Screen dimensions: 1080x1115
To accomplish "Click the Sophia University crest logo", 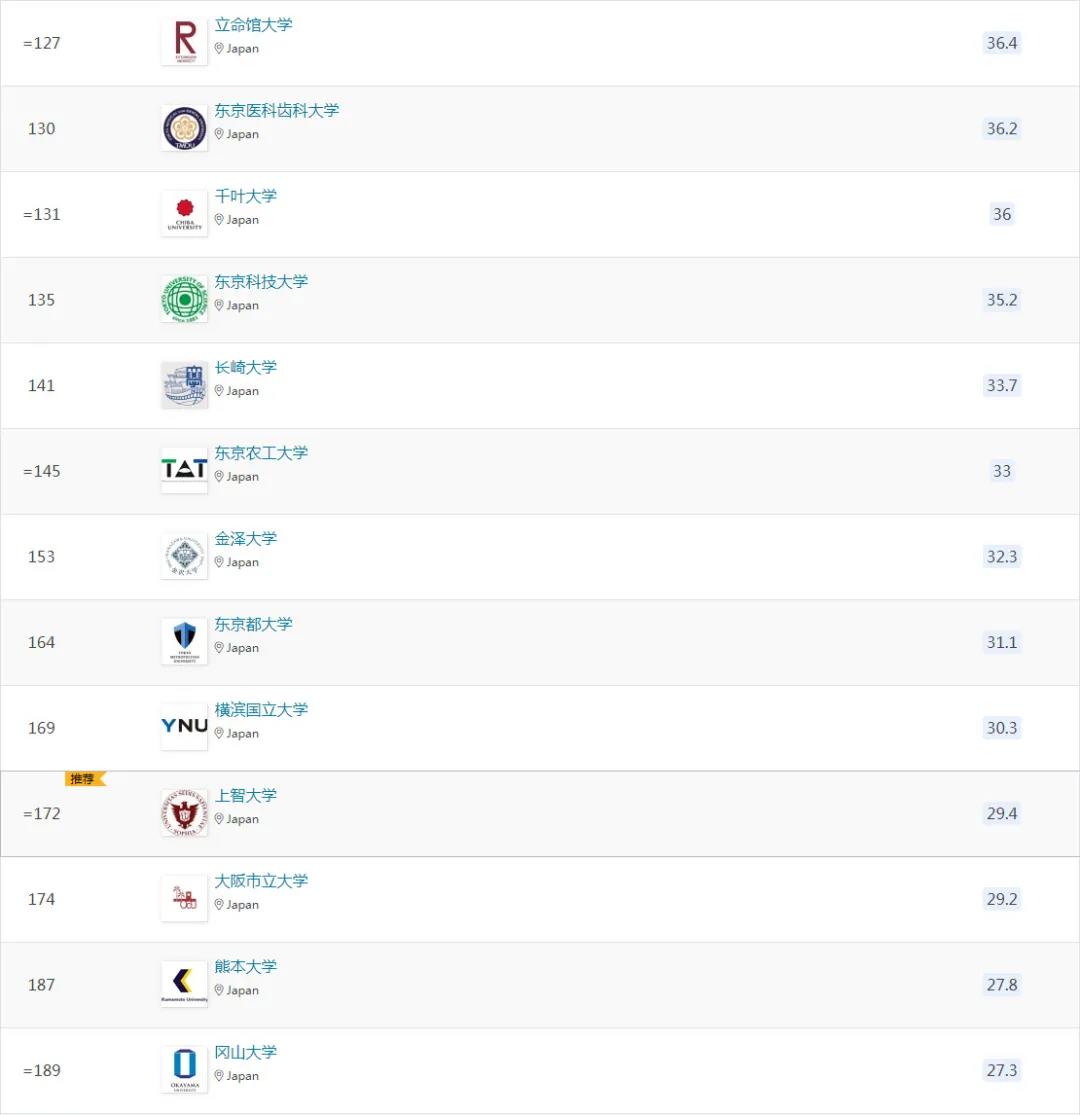I will [184, 813].
